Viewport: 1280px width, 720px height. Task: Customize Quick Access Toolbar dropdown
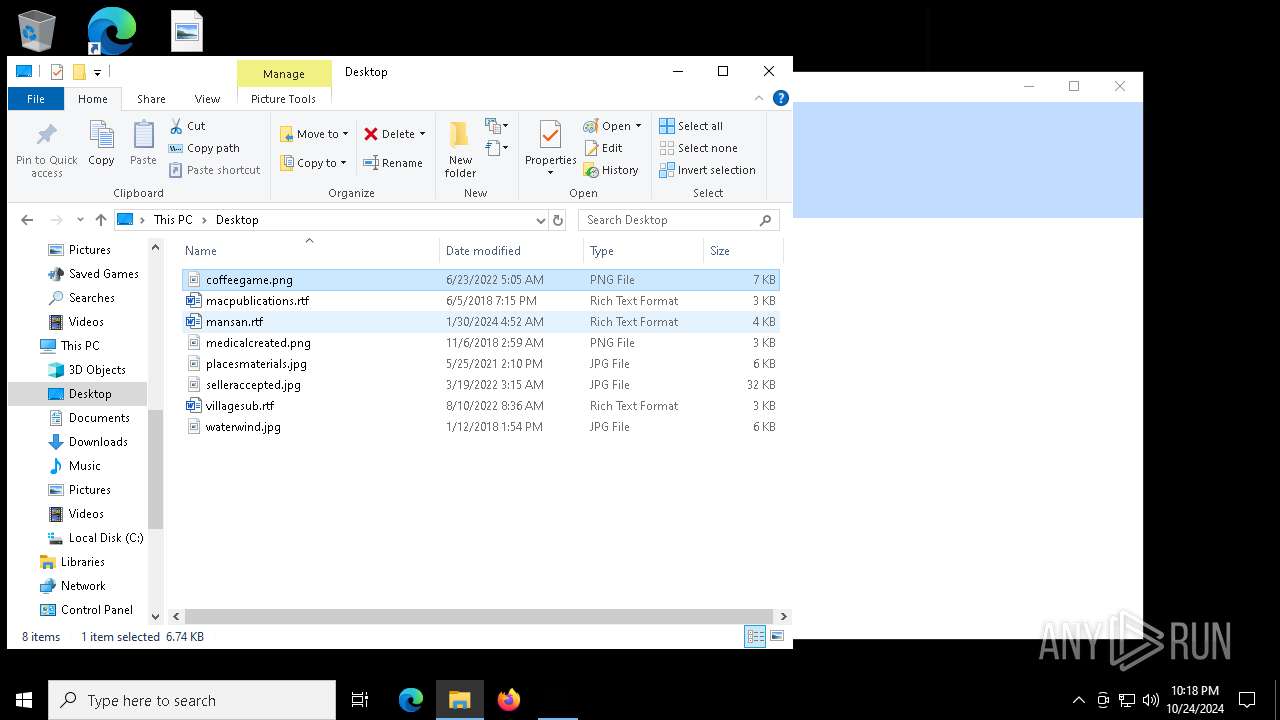pyautogui.click(x=97, y=72)
